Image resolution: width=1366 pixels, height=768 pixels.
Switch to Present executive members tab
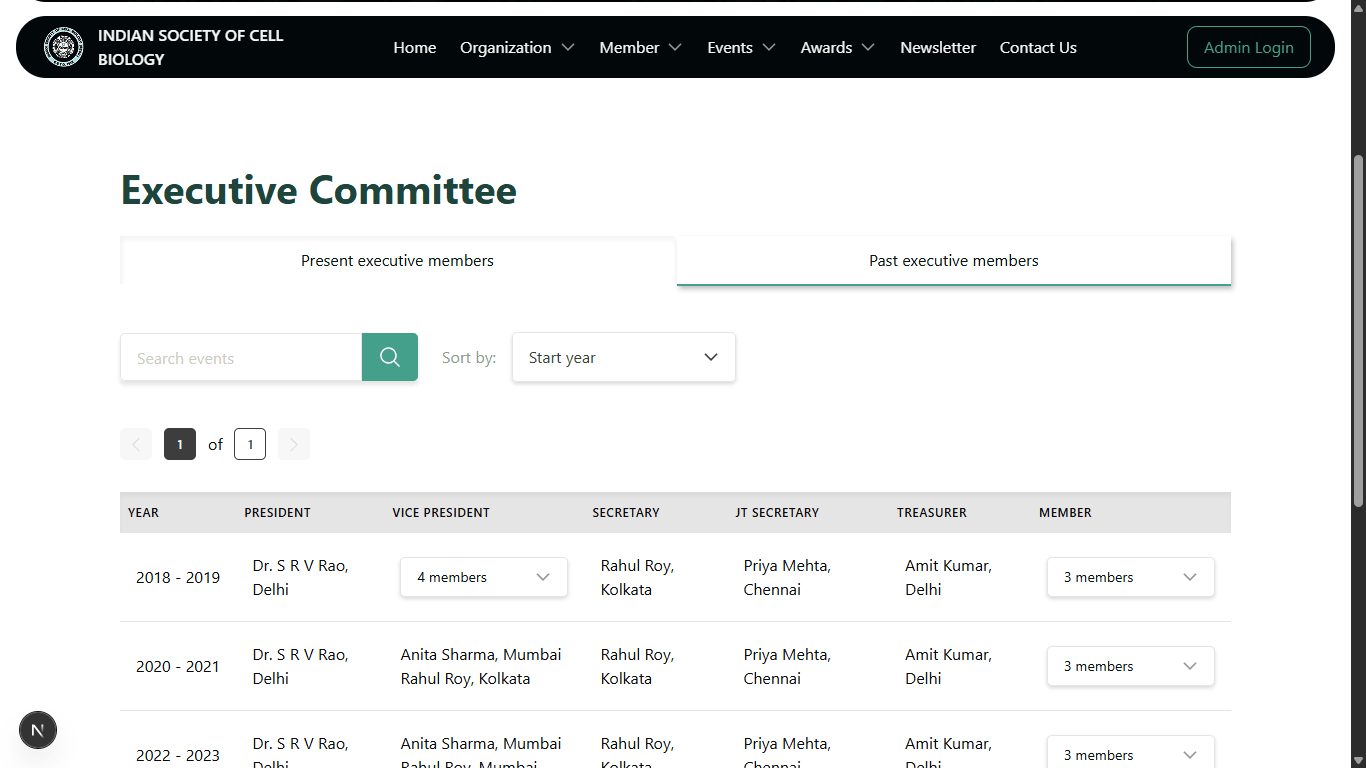point(398,260)
